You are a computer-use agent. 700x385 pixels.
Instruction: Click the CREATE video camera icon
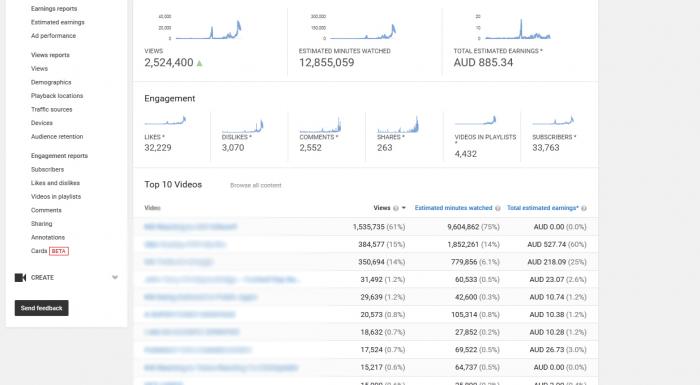coord(20,277)
